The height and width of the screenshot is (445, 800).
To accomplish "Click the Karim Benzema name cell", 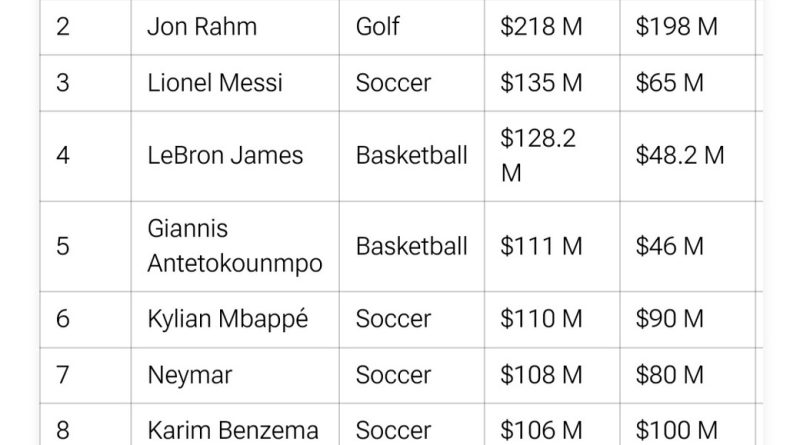I will click(233, 431).
